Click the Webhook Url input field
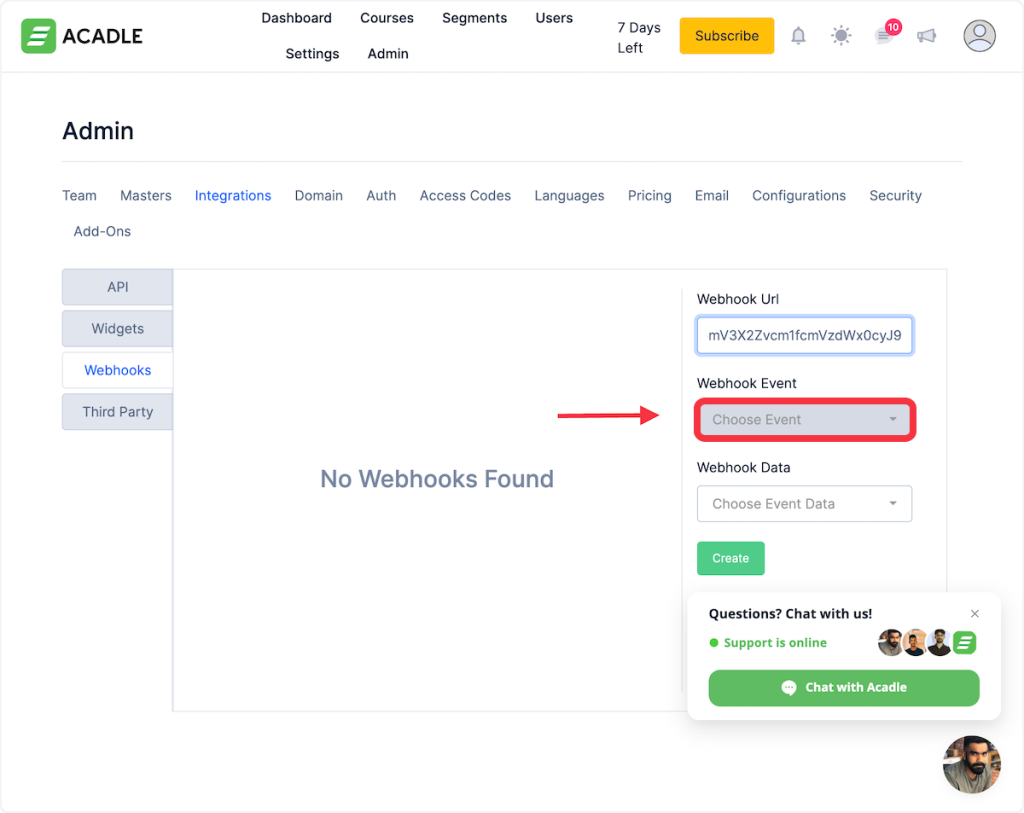This screenshot has height=813, width=1024. tap(805, 336)
